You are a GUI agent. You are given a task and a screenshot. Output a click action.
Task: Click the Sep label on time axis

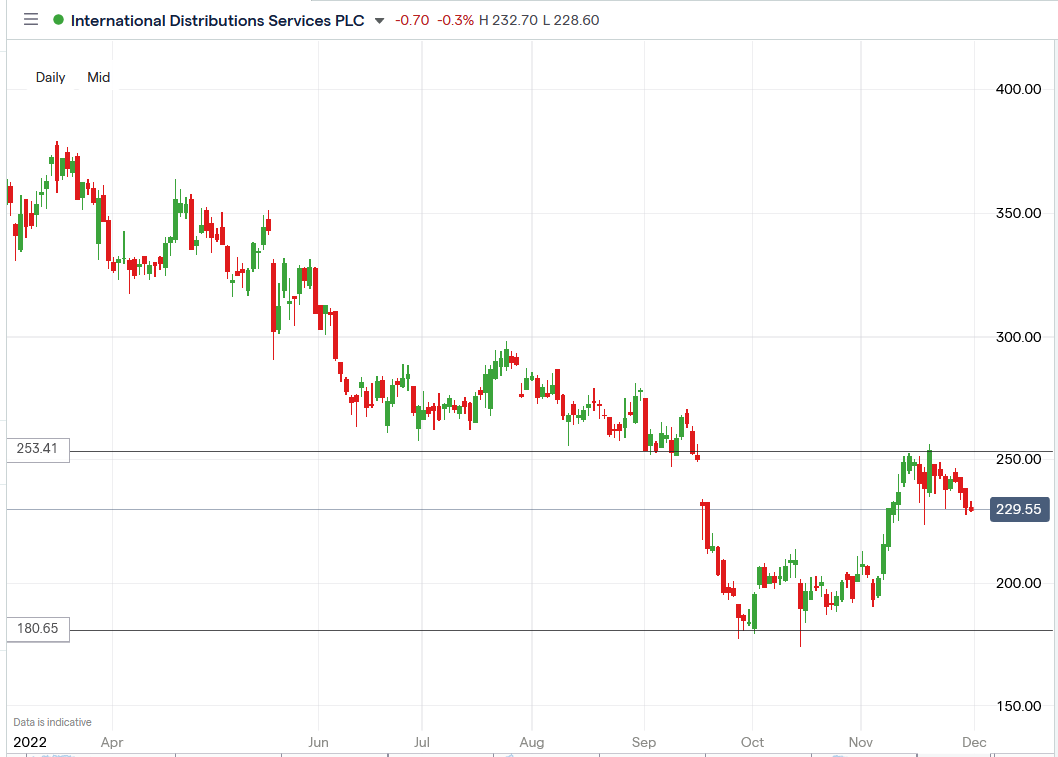pos(644,743)
